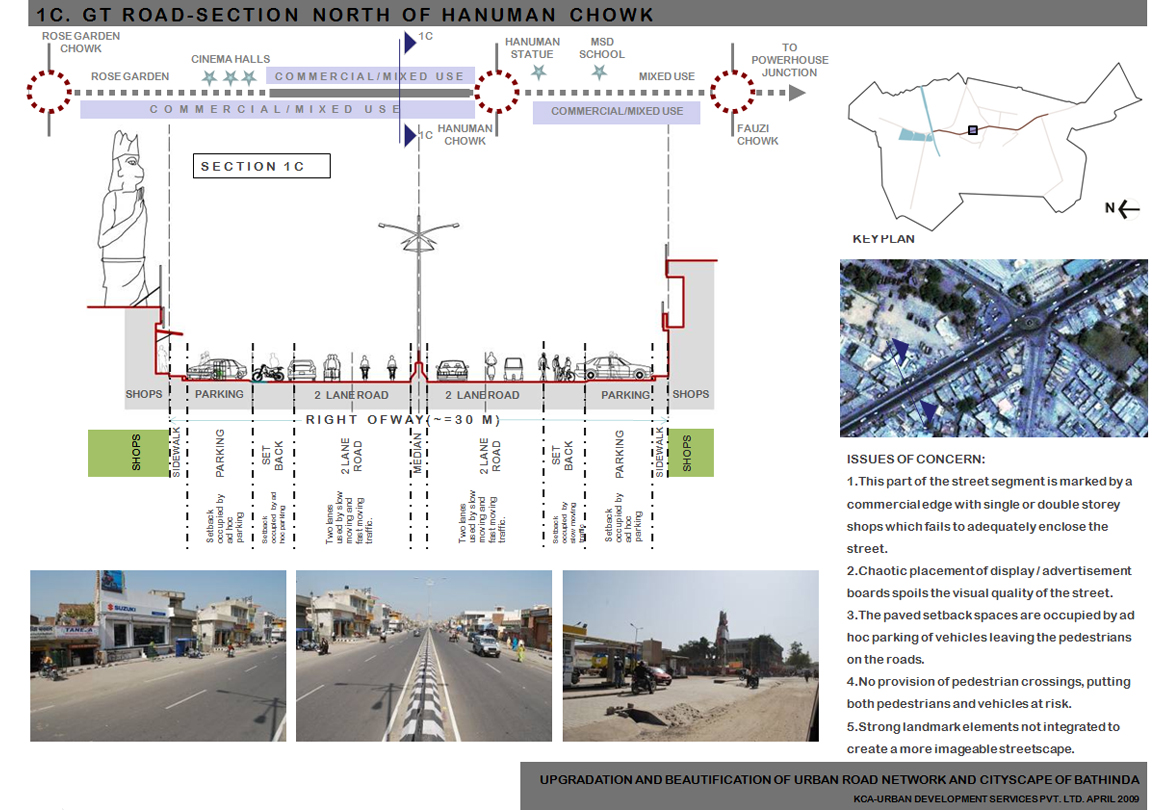Screen dimensions: 1175x810
Task: Select the Section 1C label box
Action: (x=261, y=166)
